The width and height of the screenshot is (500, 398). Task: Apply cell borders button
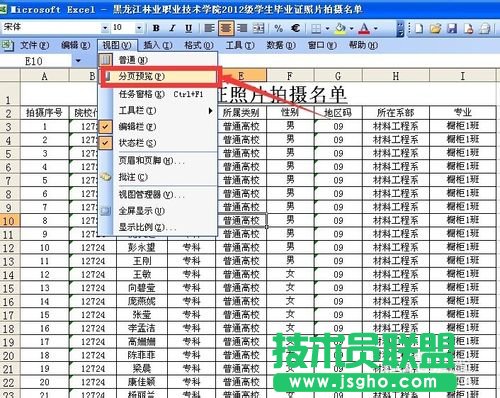(316, 29)
